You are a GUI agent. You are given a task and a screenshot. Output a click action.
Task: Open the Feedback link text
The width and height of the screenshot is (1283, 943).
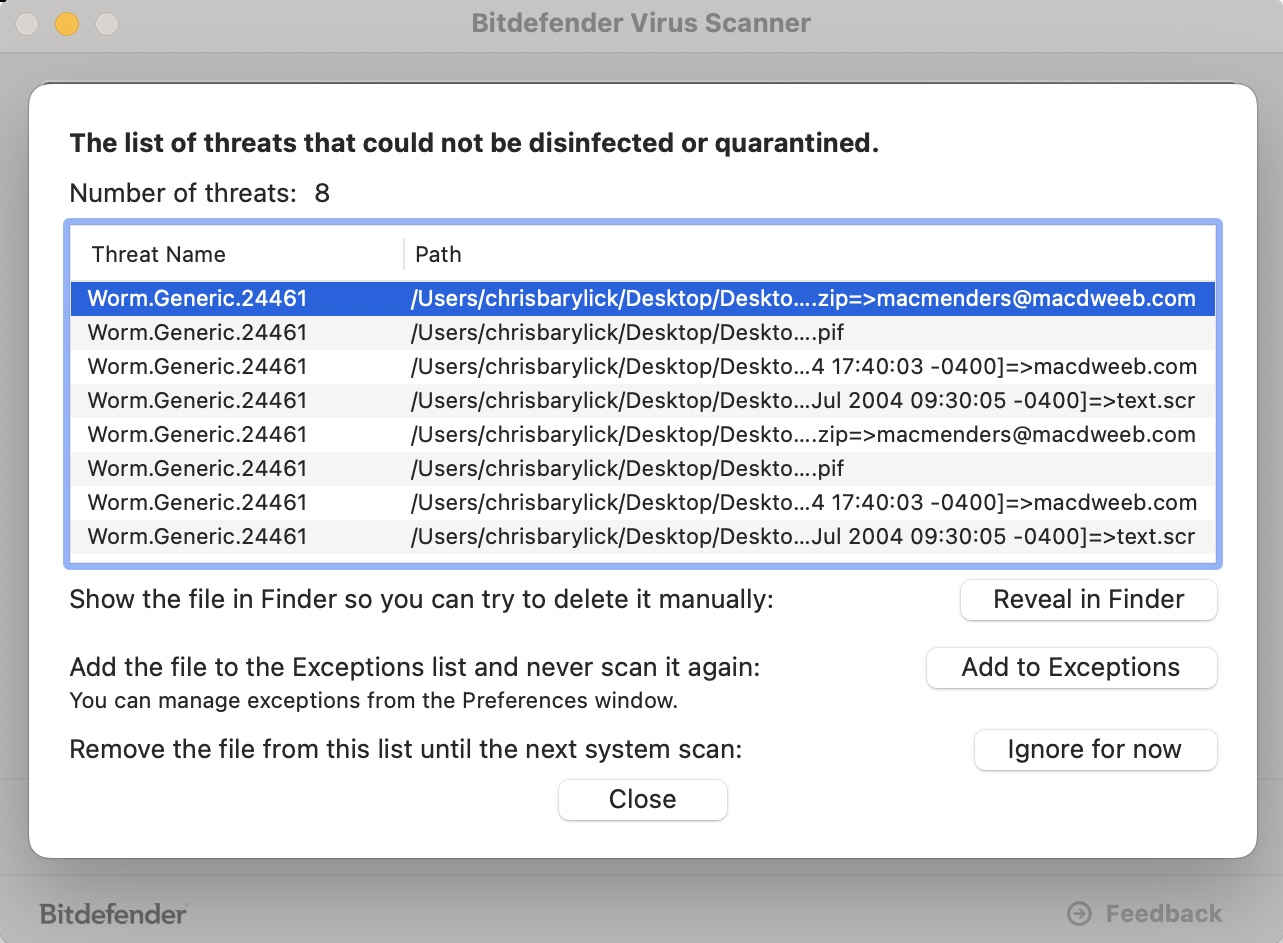(x=1163, y=913)
